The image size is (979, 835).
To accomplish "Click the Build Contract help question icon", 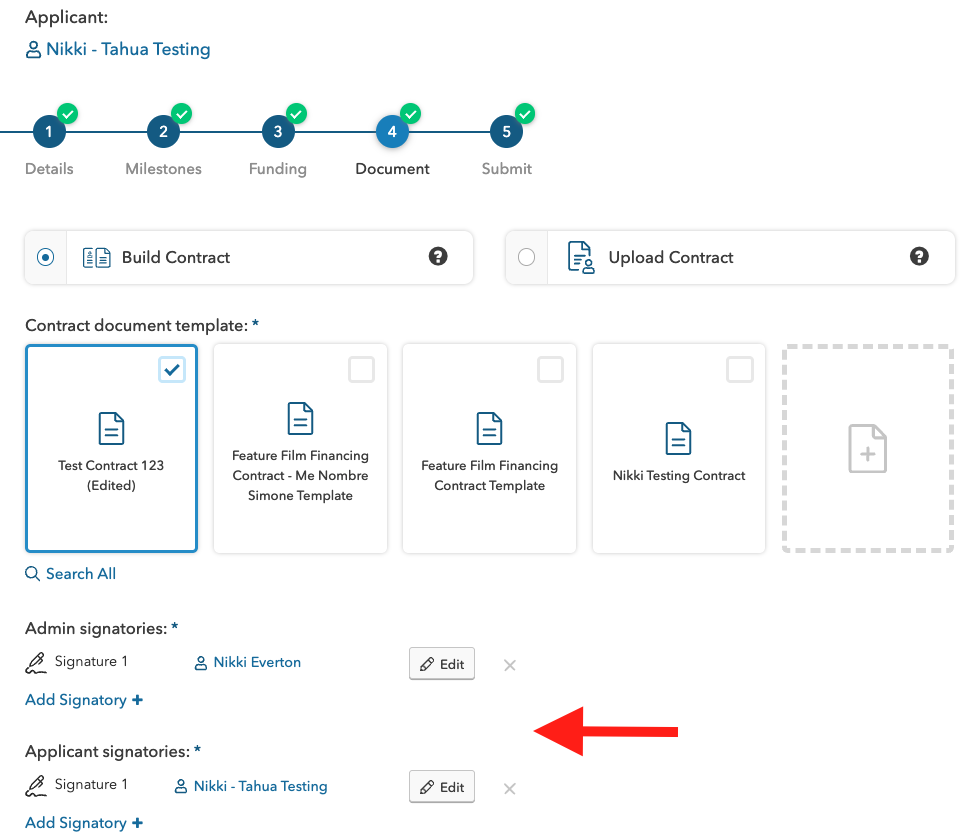I will (x=438, y=257).
